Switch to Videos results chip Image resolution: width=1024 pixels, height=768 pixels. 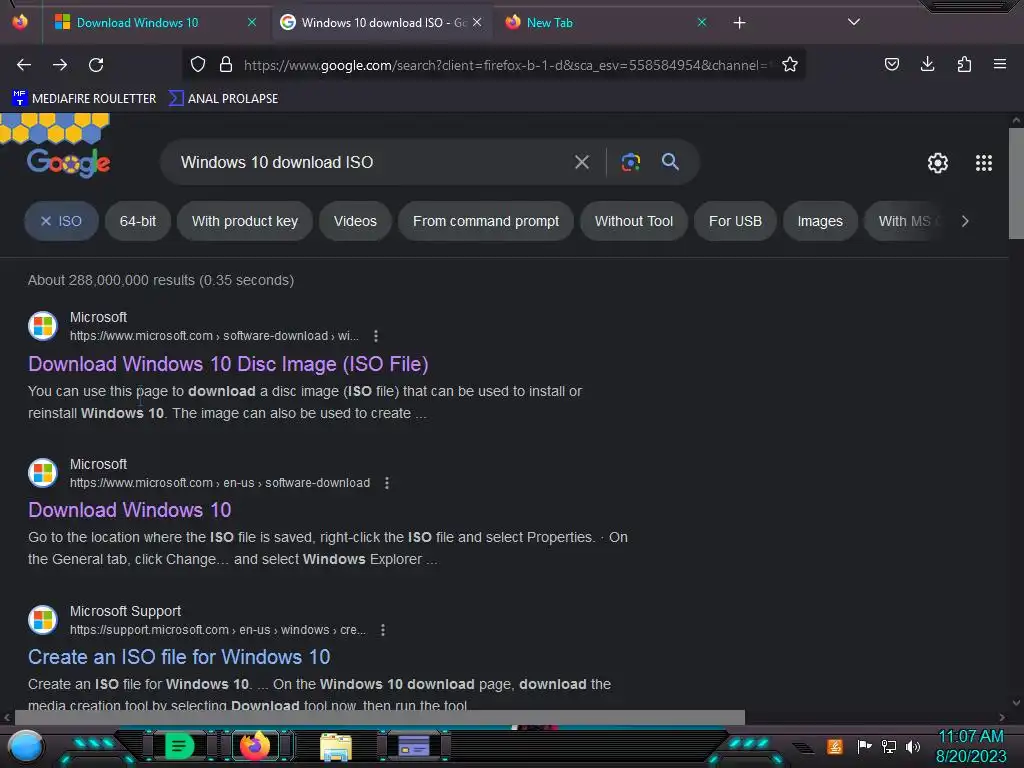[x=355, y=221]
